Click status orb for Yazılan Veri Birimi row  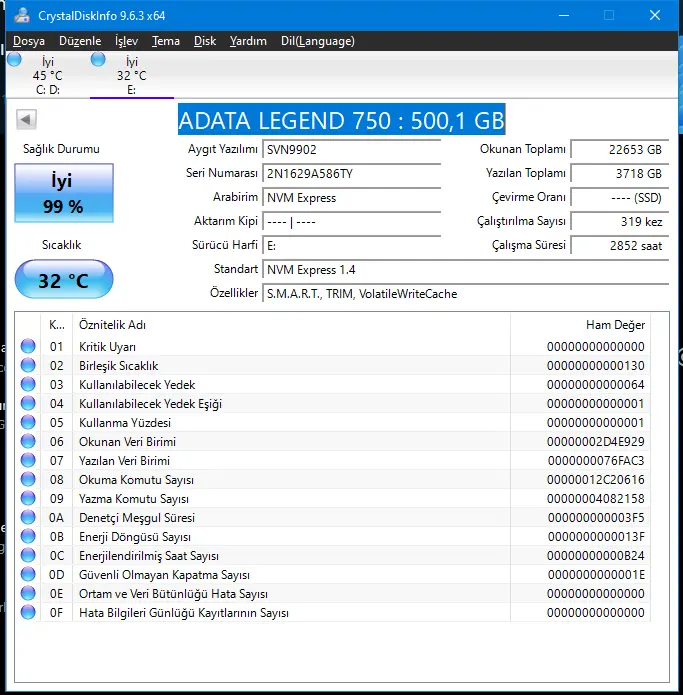tap(28, 461)
